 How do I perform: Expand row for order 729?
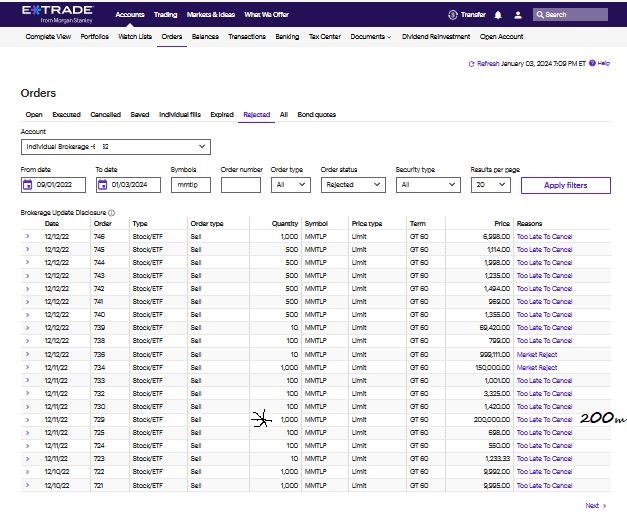point(27,419)
